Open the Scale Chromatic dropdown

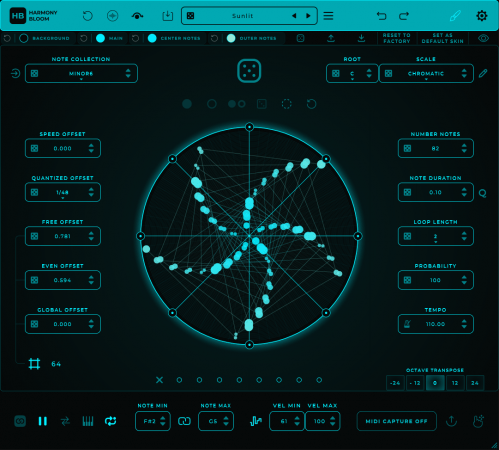point(426,73)
